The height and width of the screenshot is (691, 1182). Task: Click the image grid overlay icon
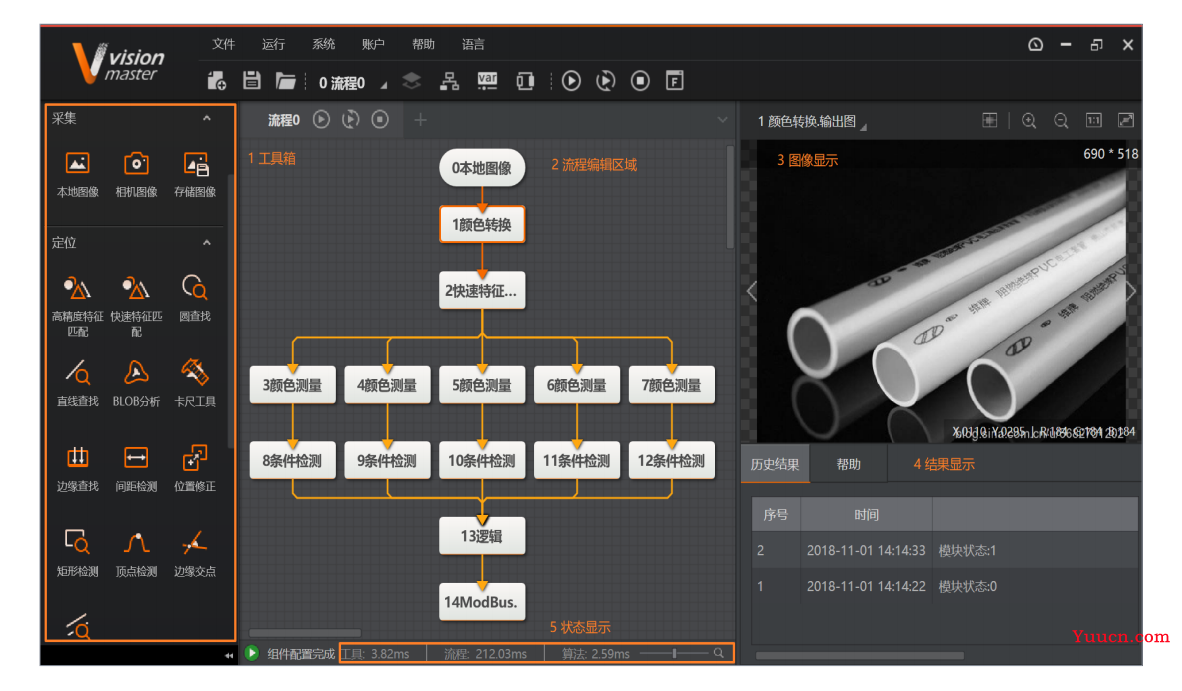(x=990, y=121)
